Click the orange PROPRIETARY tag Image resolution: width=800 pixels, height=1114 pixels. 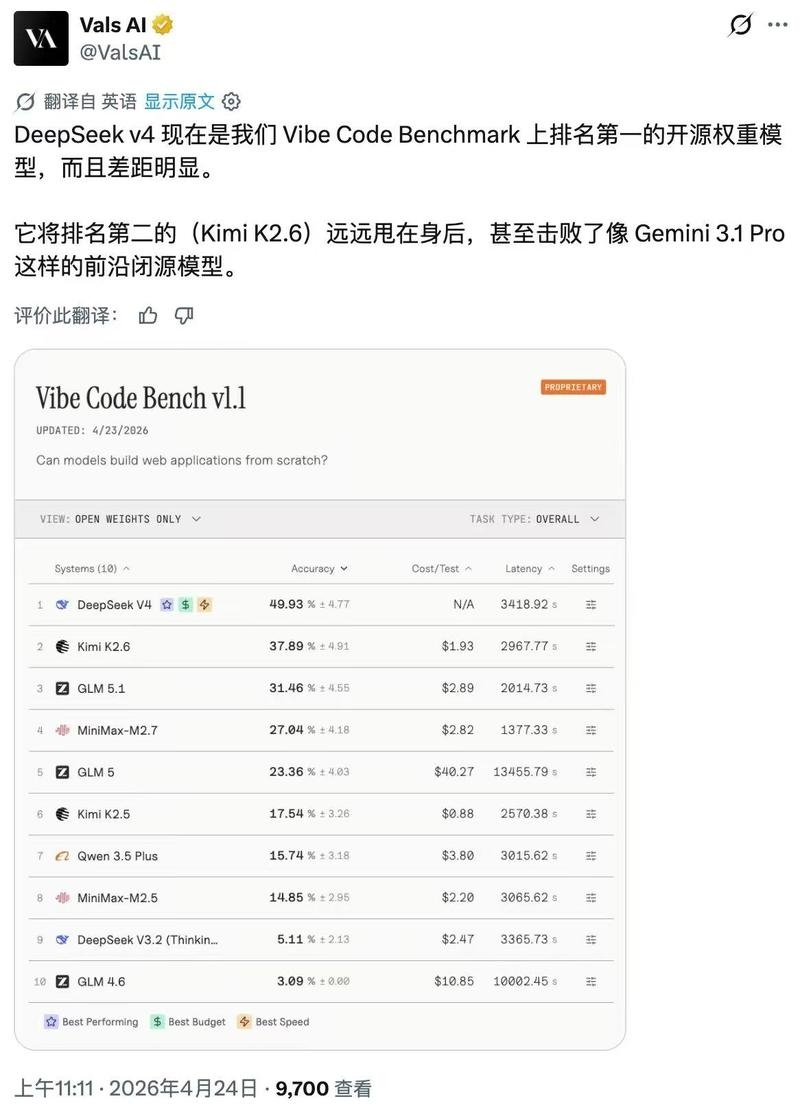[x=573, y=387]
